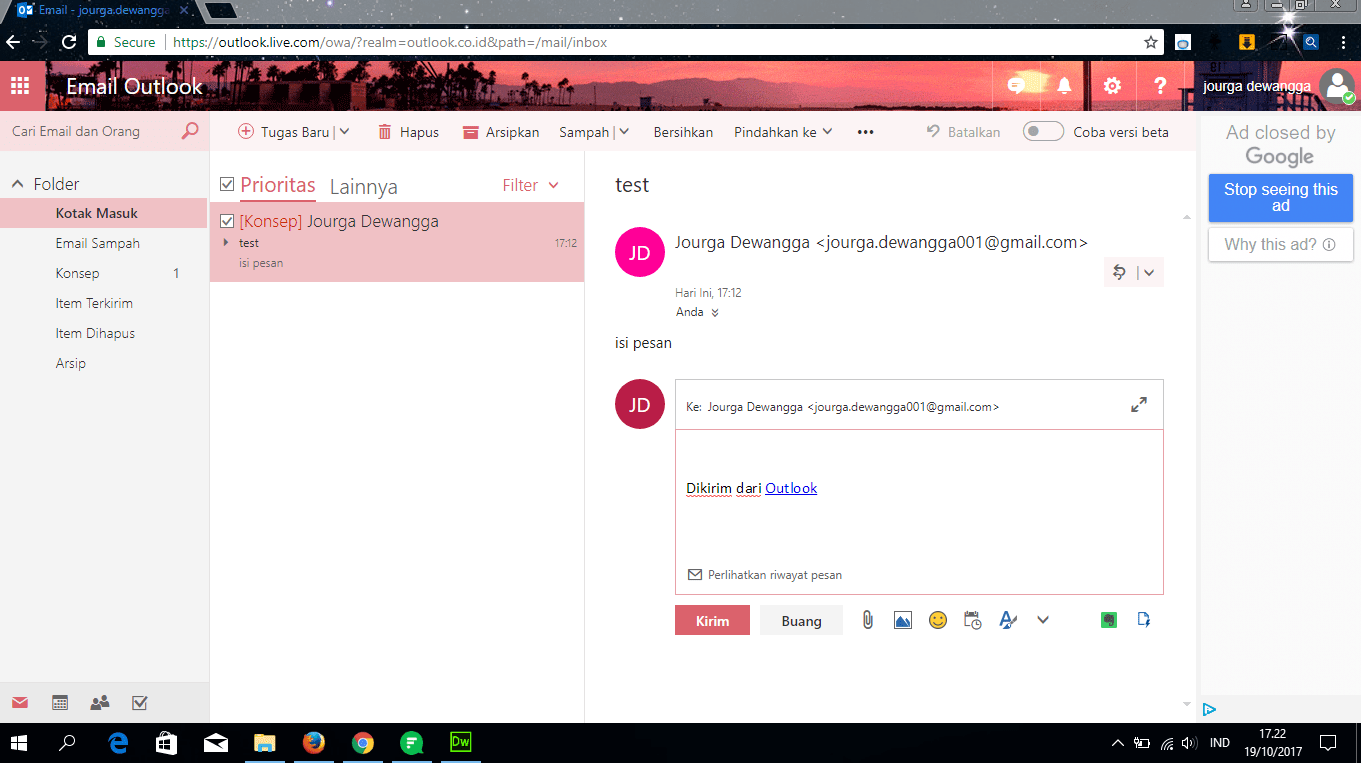Select the Lainnya tab

click(364, 187)
